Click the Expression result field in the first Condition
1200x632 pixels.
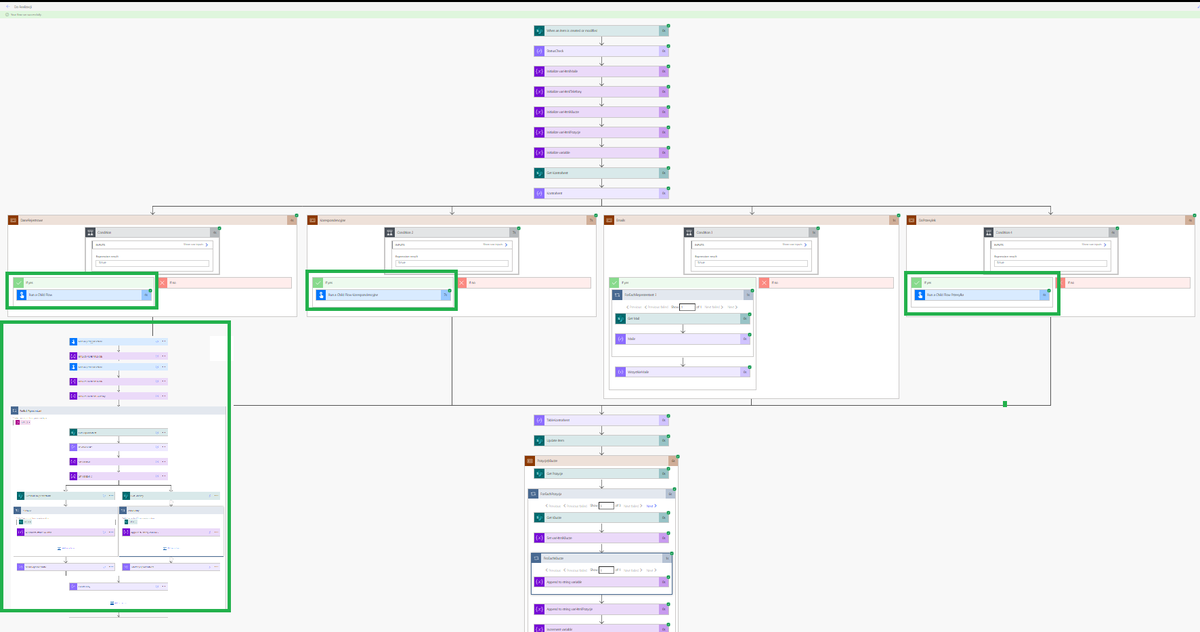tap(153, 263)
